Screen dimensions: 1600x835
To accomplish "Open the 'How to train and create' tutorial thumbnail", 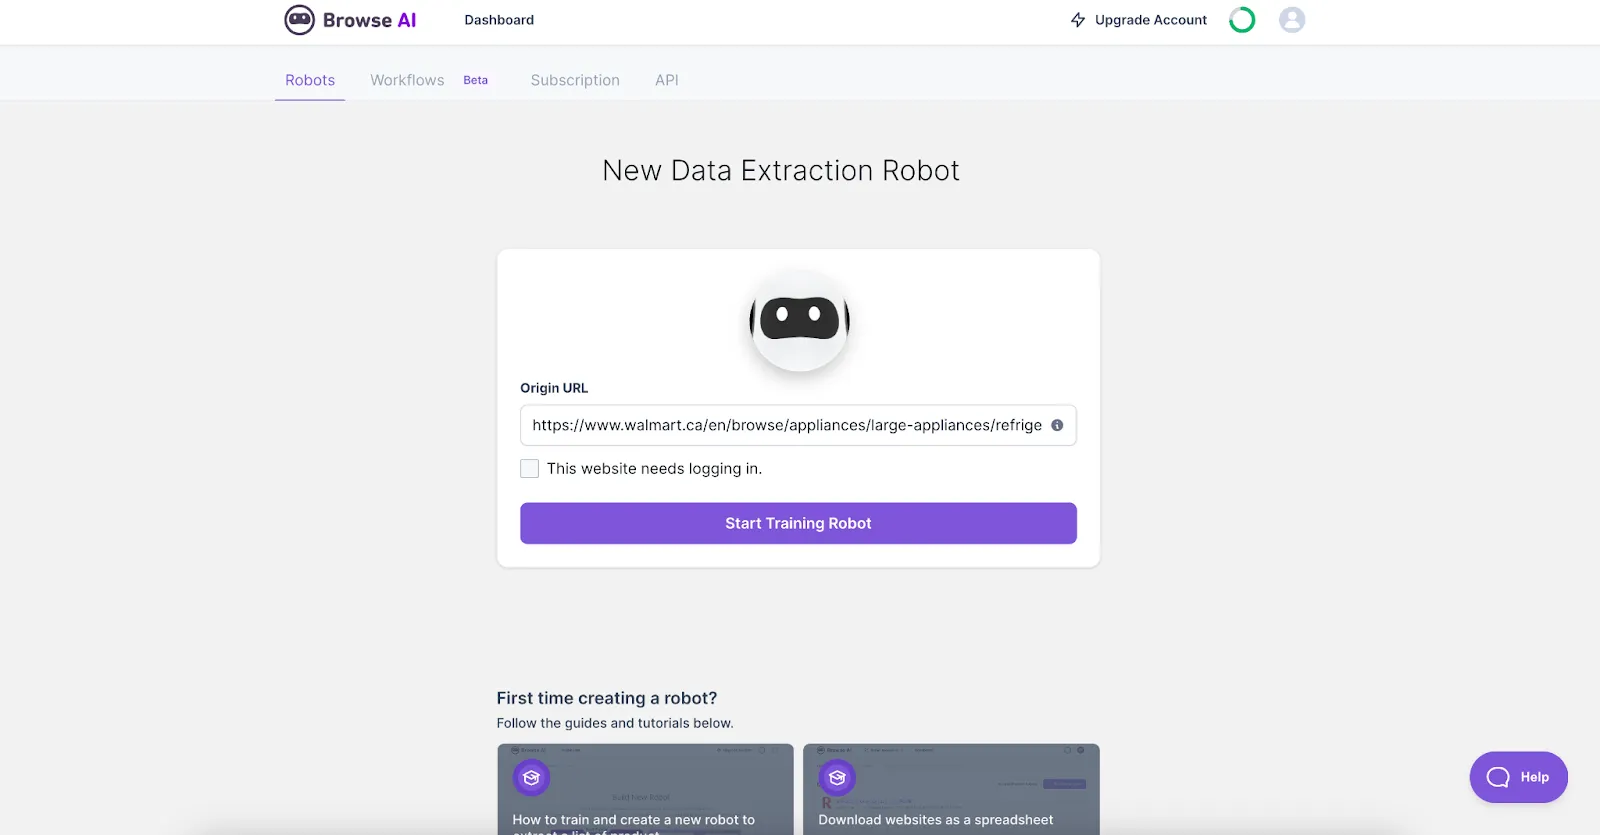I will click(645, 789).
